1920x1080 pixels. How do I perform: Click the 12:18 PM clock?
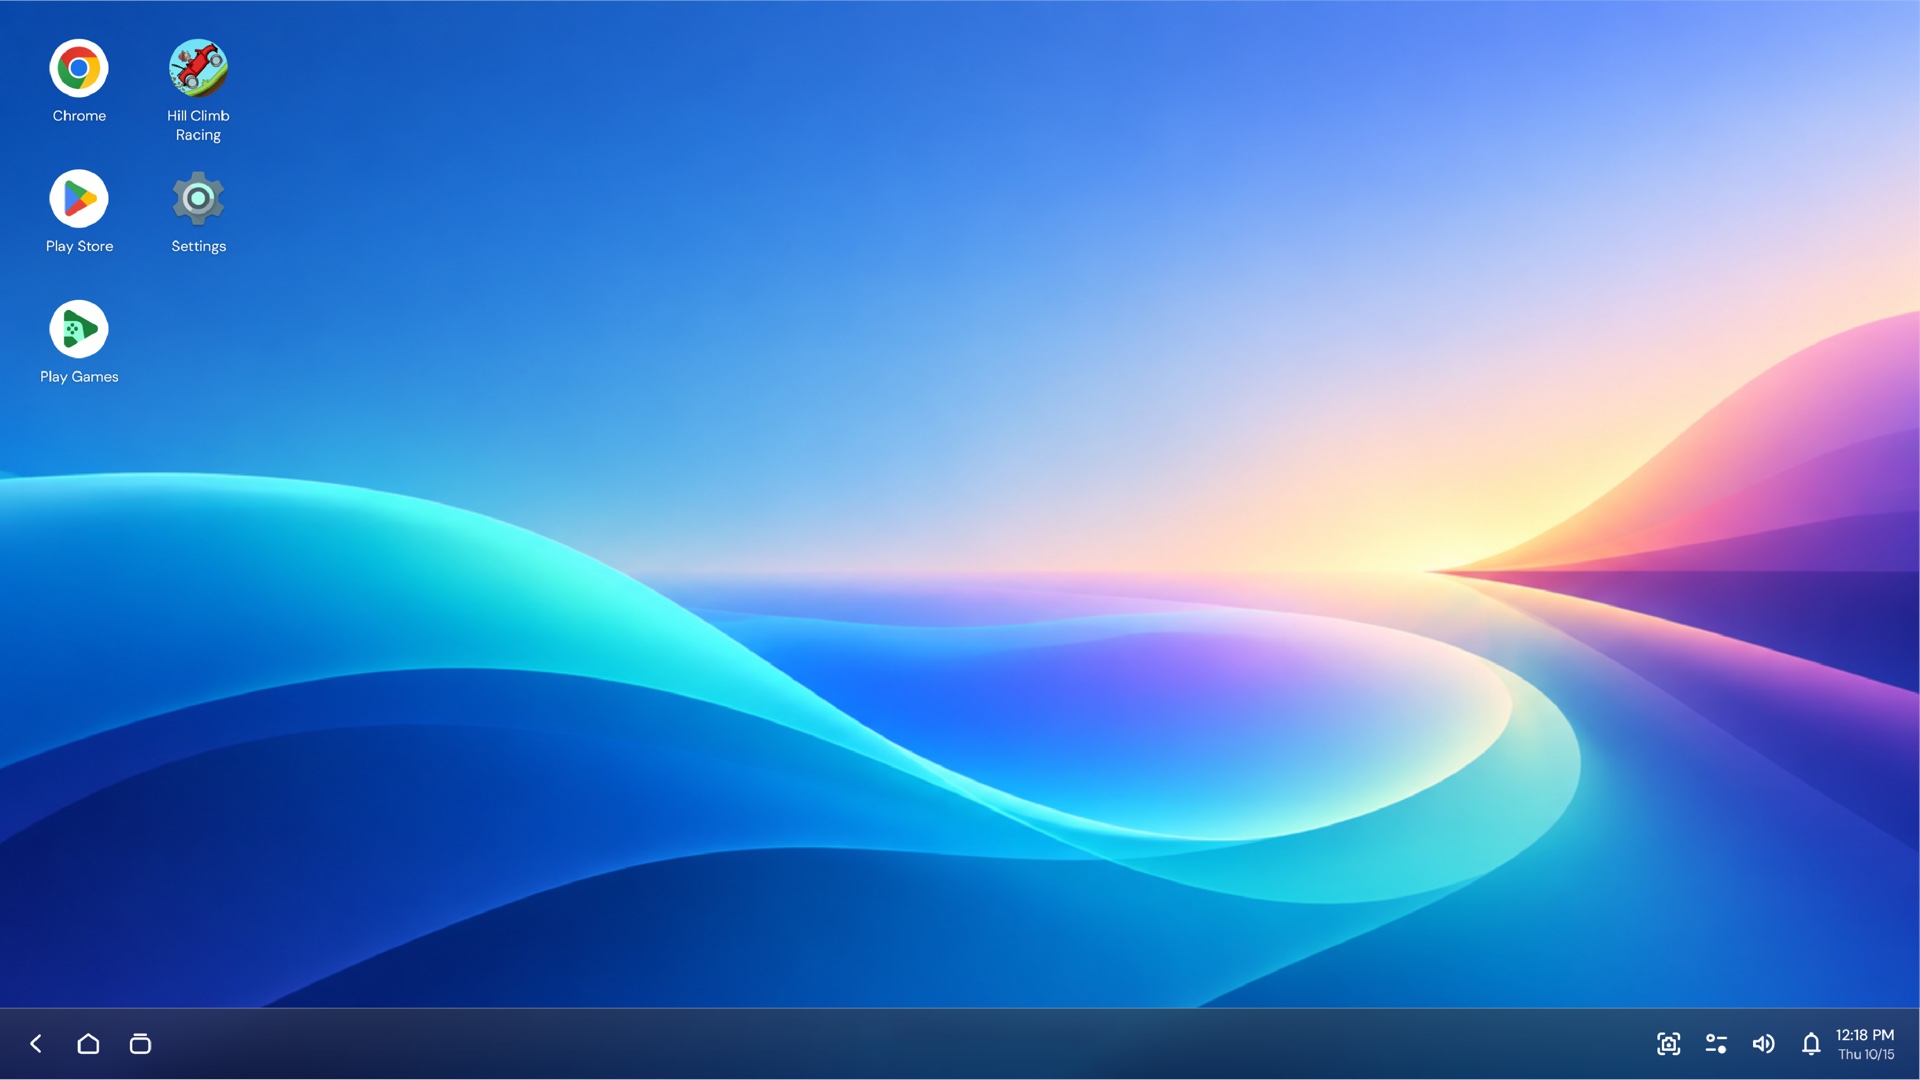(x=1864, y=1035)
